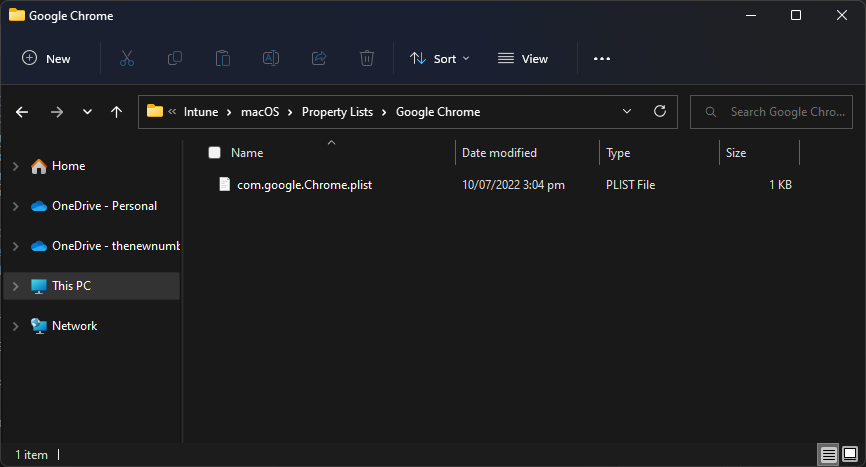866x467 pixels.
Task: Sort by Name column header
Action: (247, 153)
